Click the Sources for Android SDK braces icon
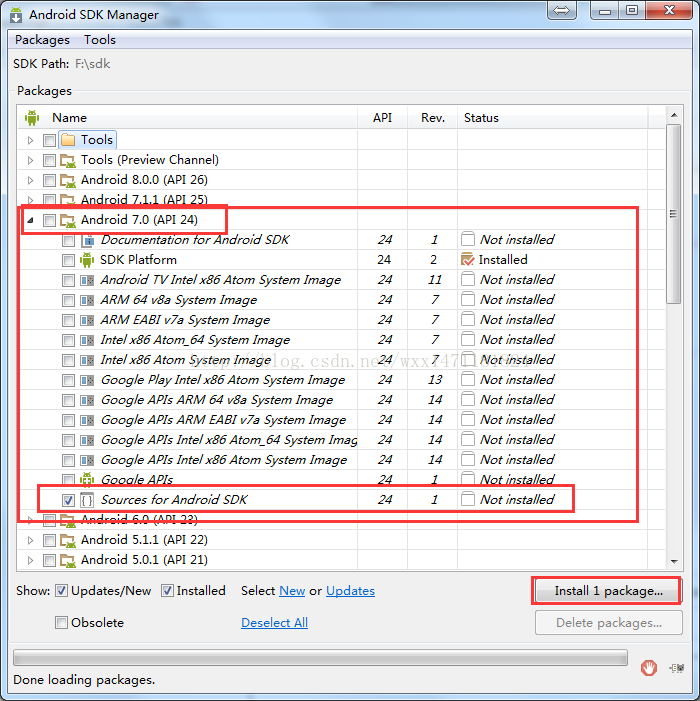Viewport: 700px width, 701px height. (87, 500)
